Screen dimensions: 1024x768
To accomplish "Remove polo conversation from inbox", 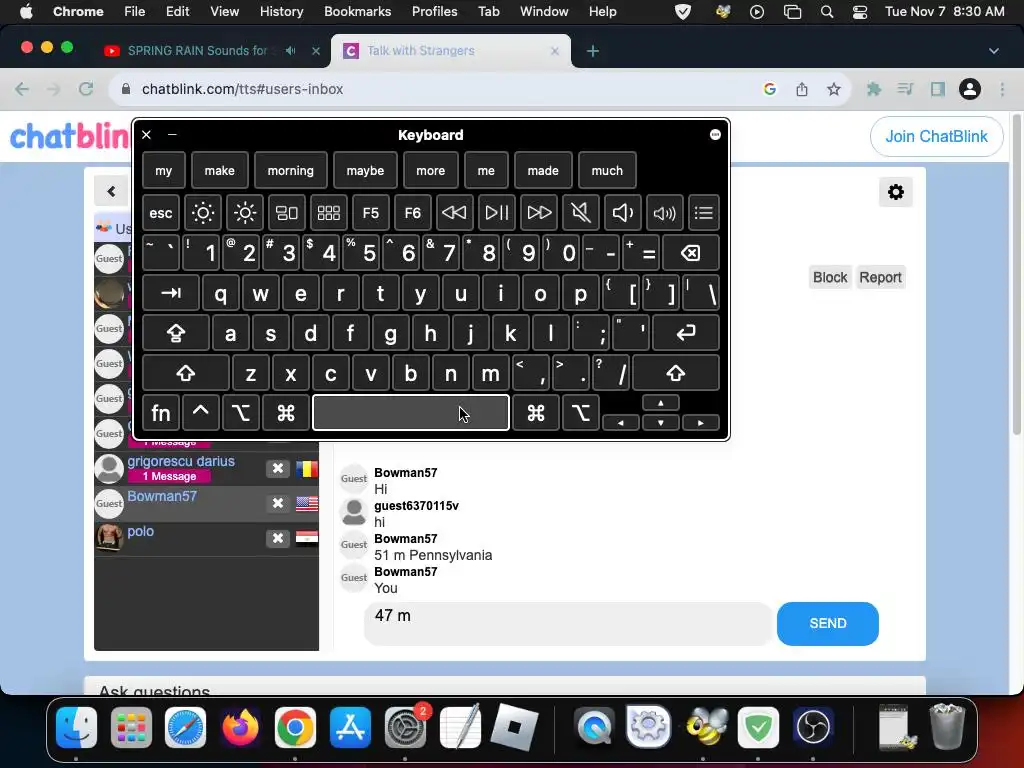I will pyautogui.click(x=278, y=538).
